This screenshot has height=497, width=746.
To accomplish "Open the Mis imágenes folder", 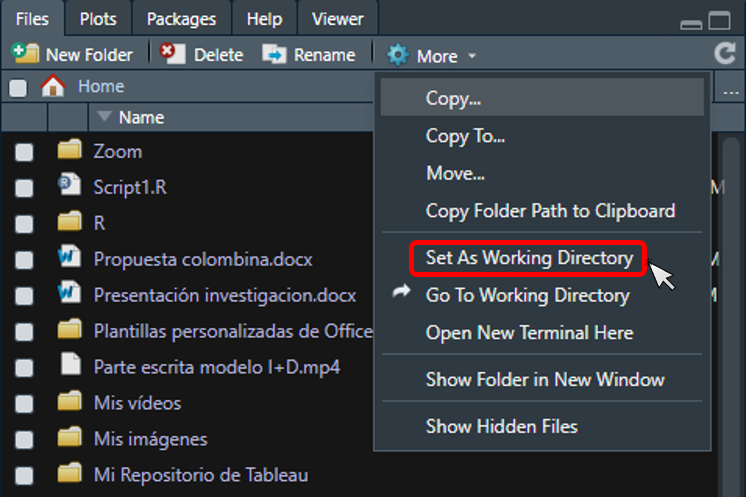I will (150, 439).
